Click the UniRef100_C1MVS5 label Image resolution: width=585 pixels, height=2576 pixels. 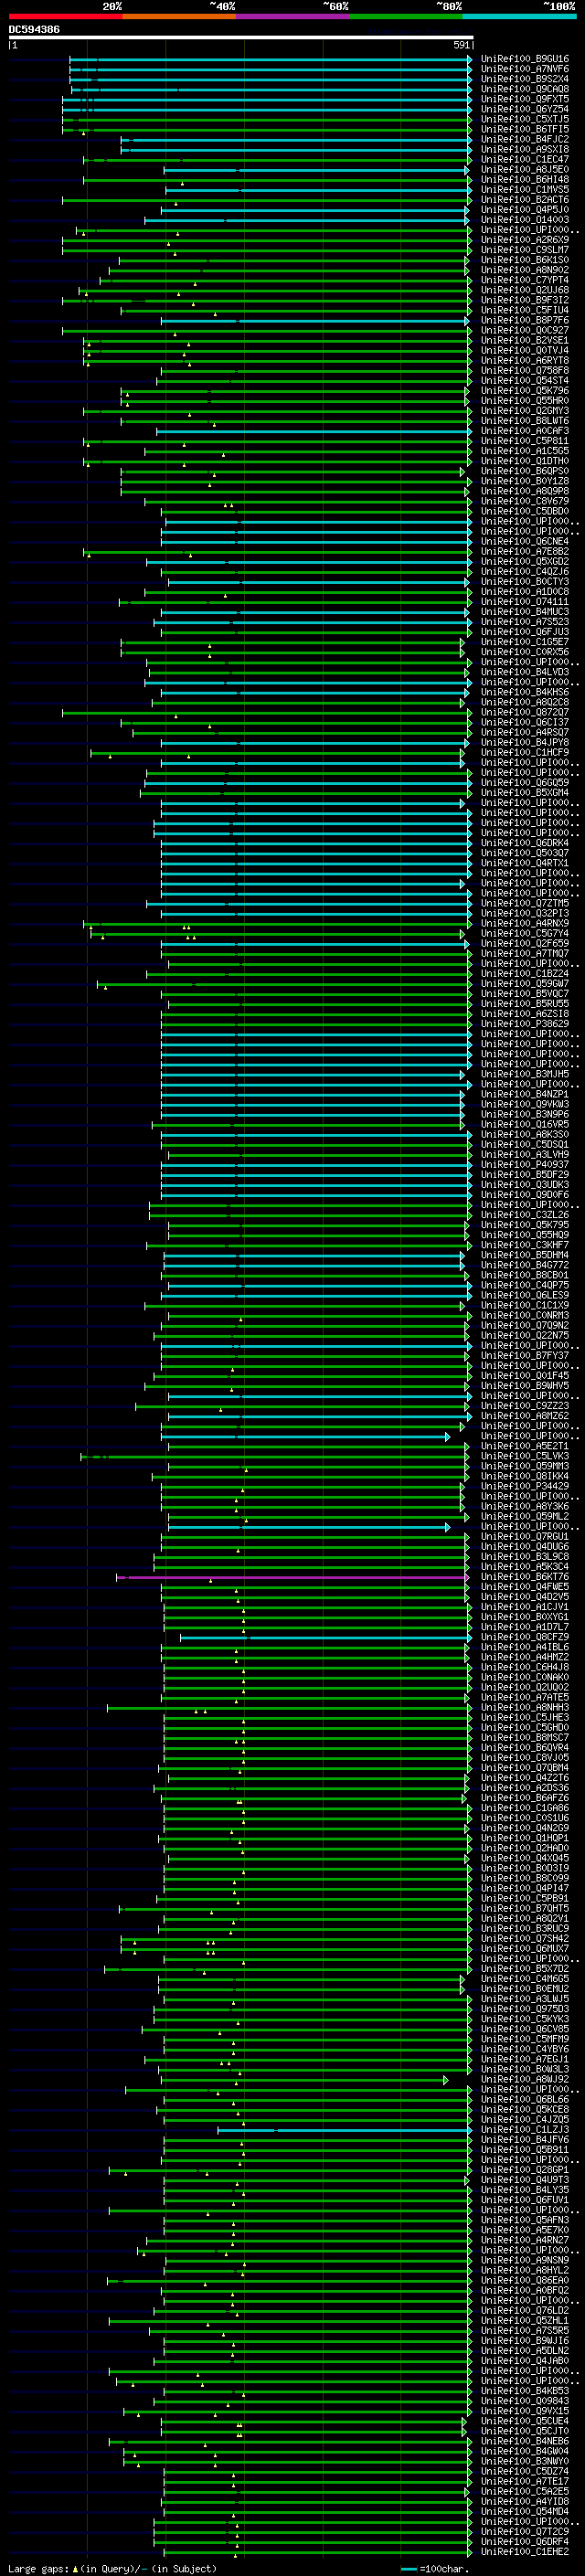524,190
